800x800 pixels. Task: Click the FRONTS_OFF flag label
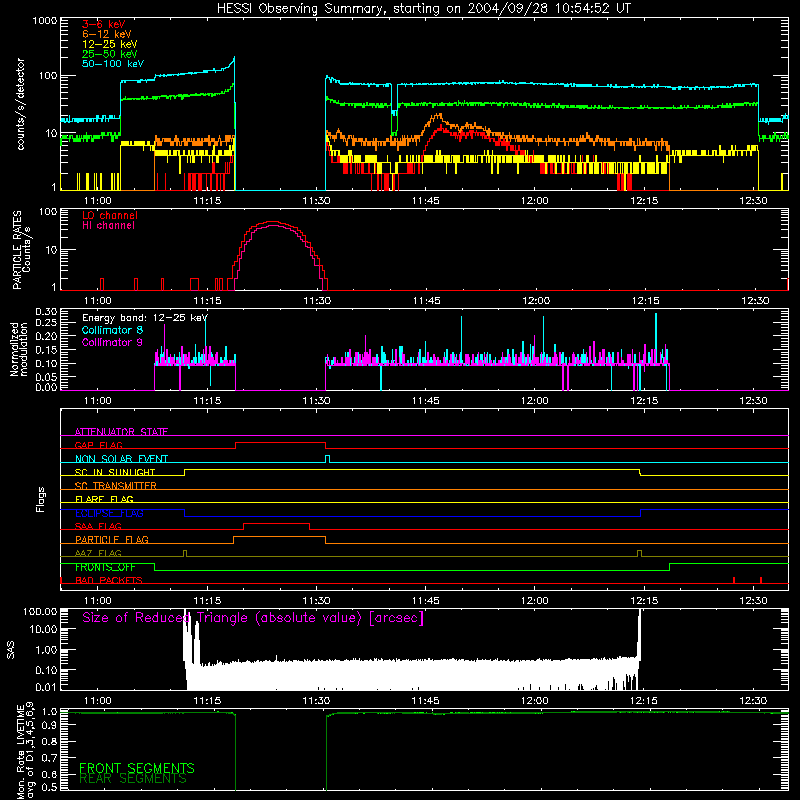tap(105, 567)
